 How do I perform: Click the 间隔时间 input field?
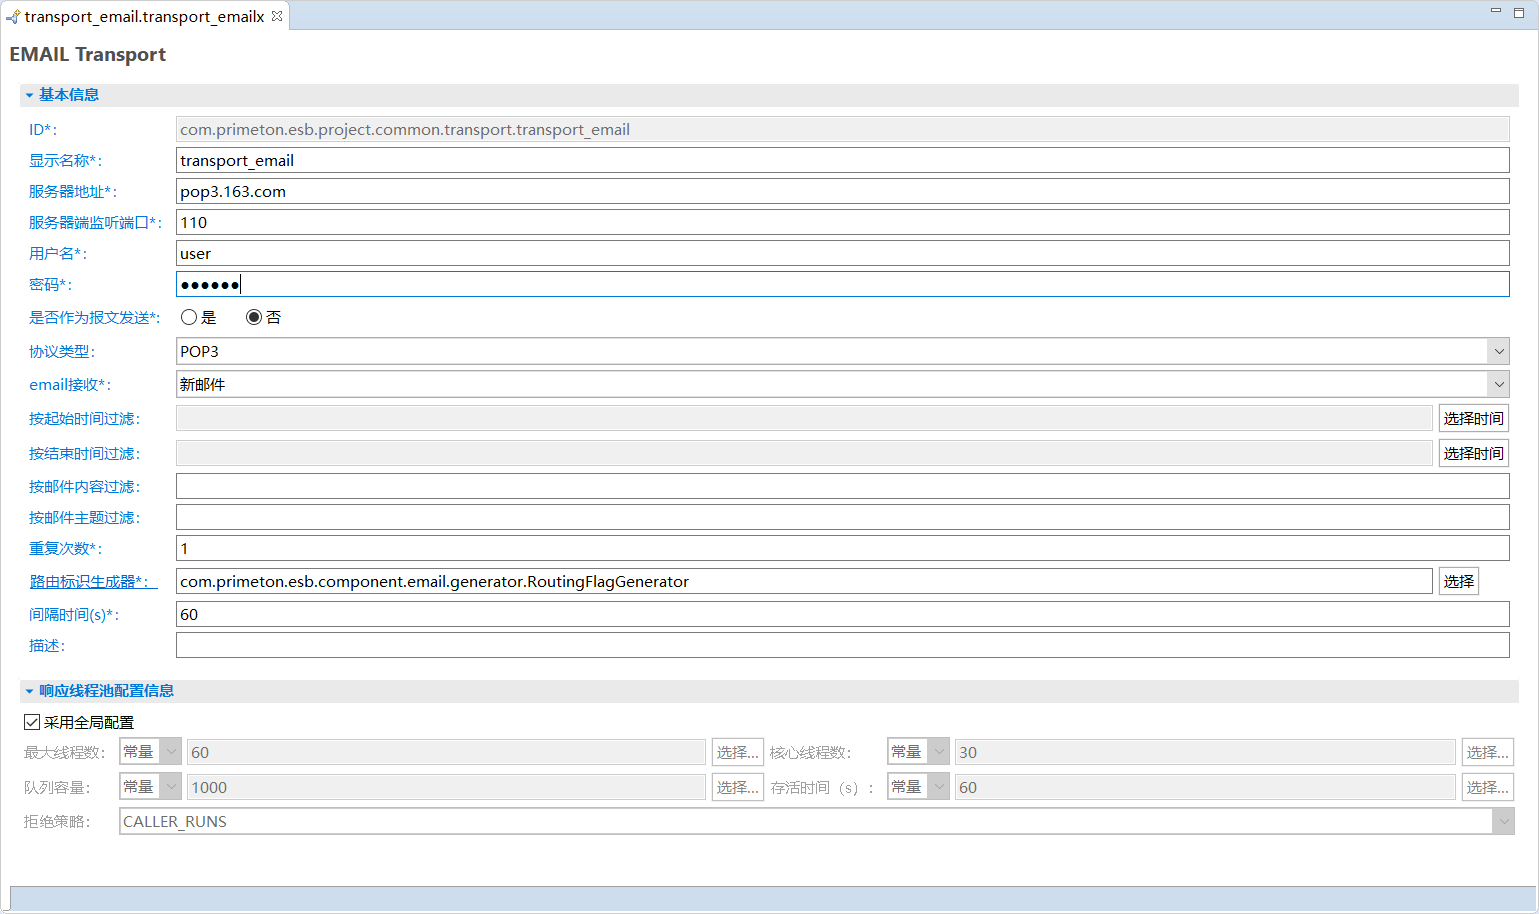842,614
